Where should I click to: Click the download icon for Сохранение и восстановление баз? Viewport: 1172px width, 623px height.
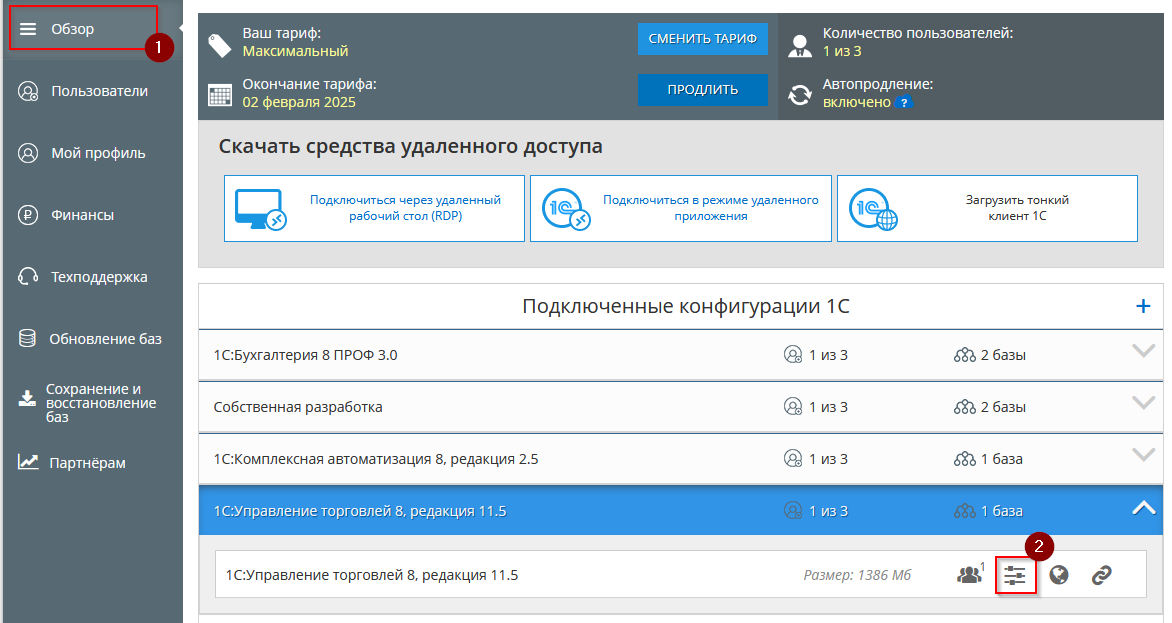click(27, 397)
